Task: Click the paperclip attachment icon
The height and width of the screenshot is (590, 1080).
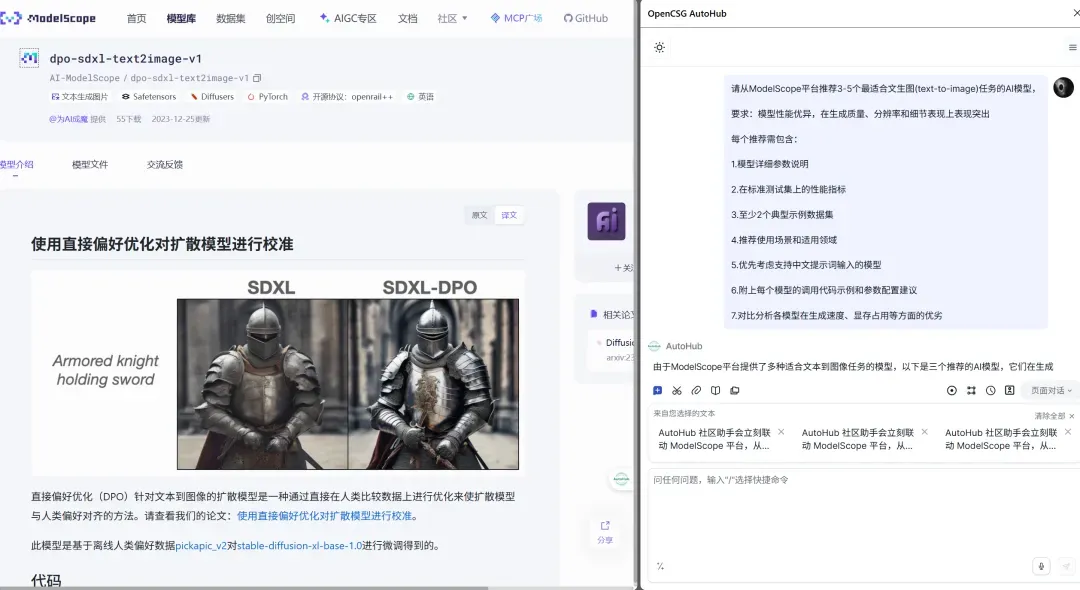Action: 696,390
